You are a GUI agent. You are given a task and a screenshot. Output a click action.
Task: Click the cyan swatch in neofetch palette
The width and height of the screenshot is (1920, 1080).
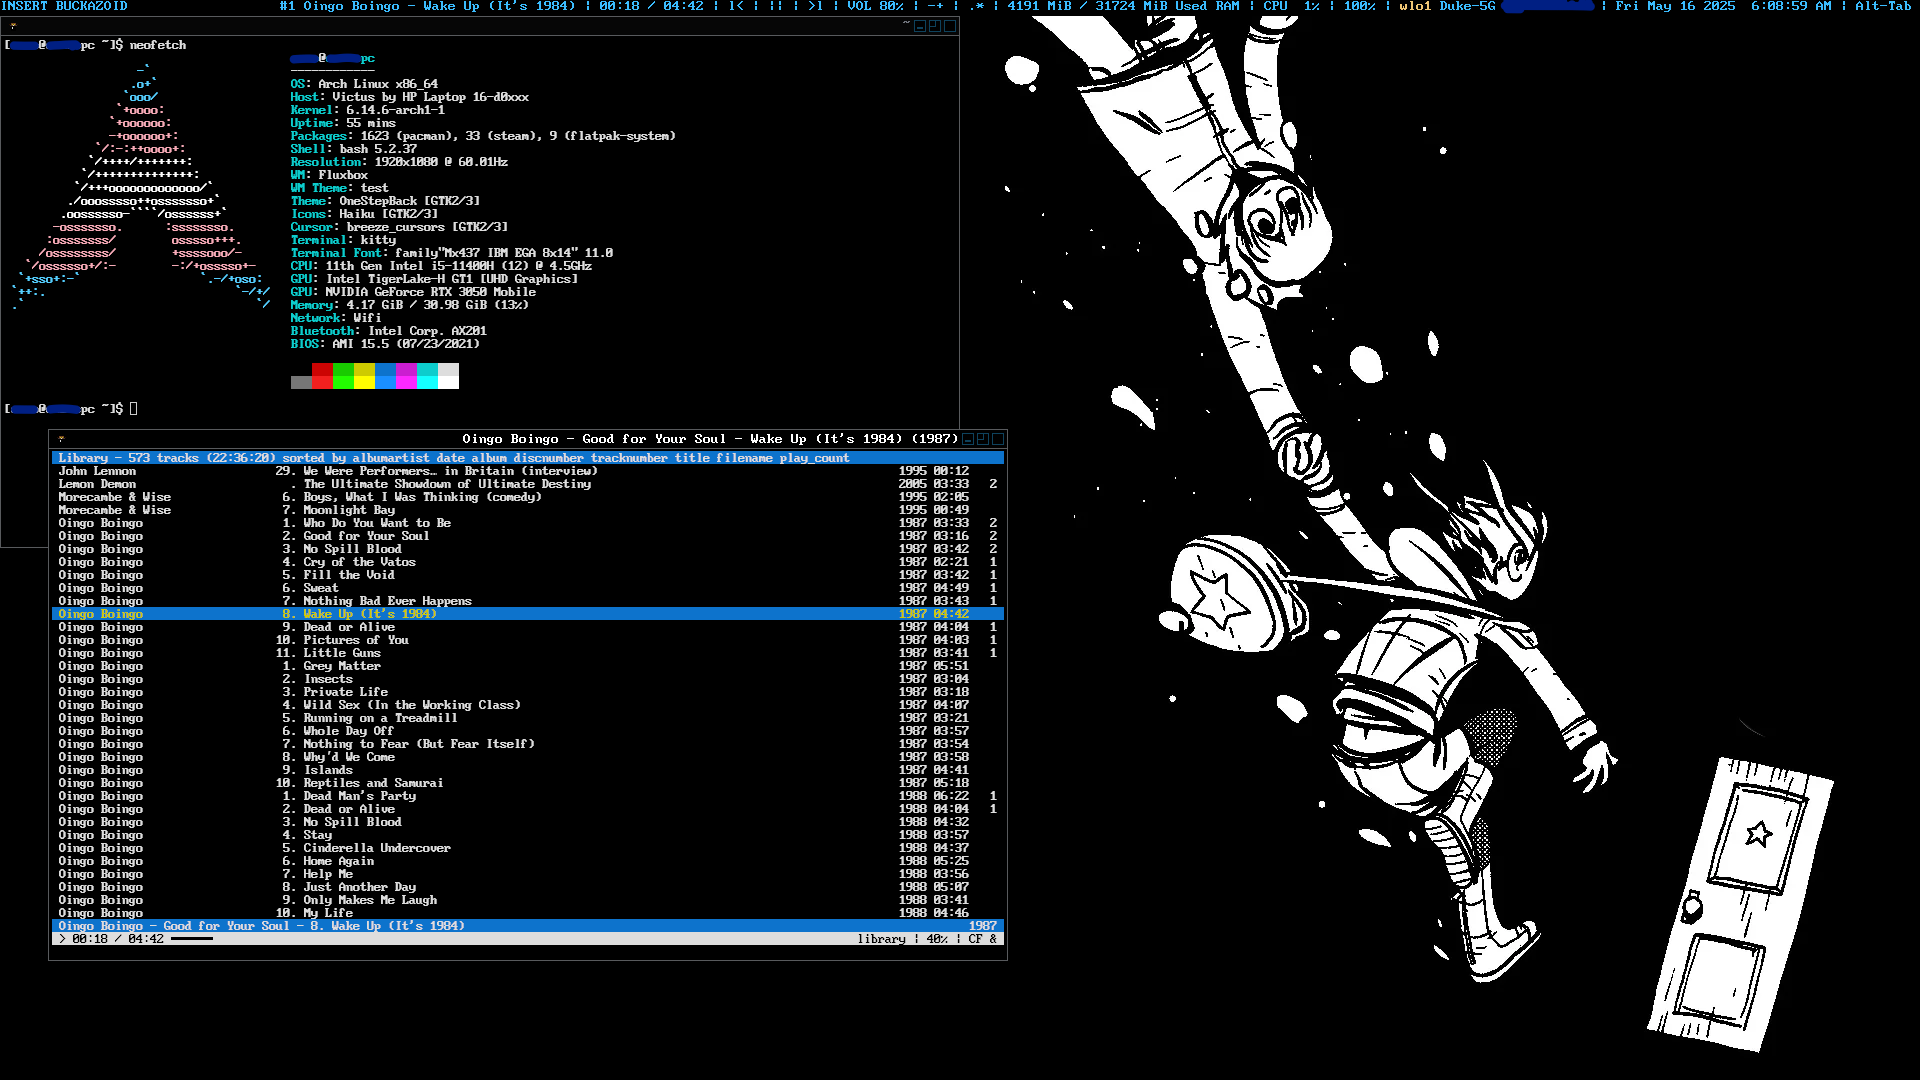pyautogui.click(x=427, y=377)
